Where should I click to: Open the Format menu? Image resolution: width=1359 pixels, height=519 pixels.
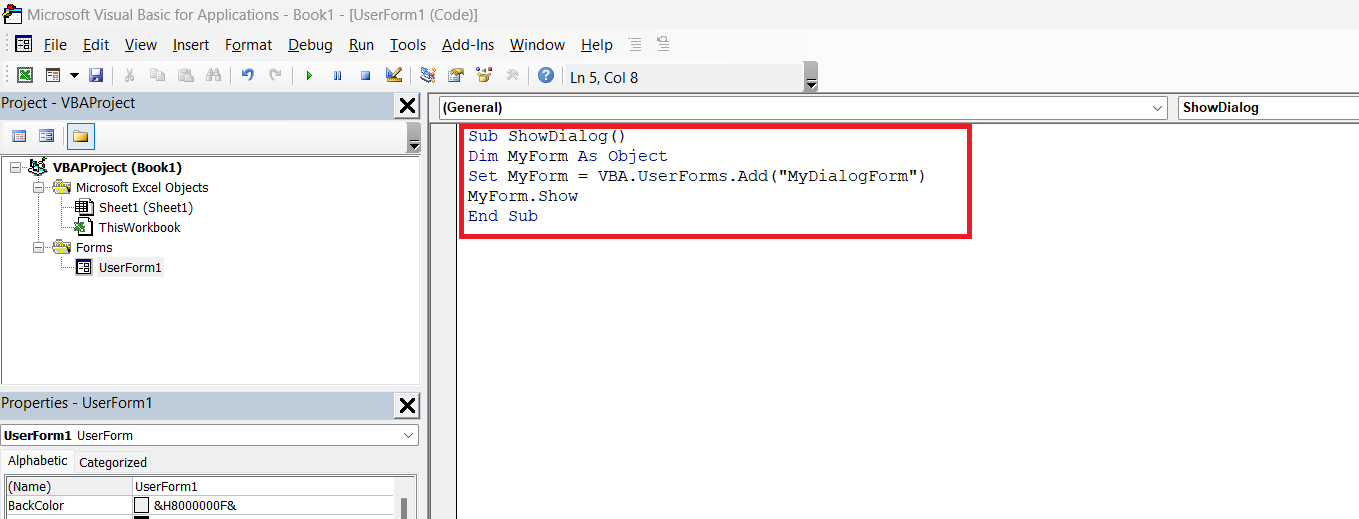(x=248, y=45)
